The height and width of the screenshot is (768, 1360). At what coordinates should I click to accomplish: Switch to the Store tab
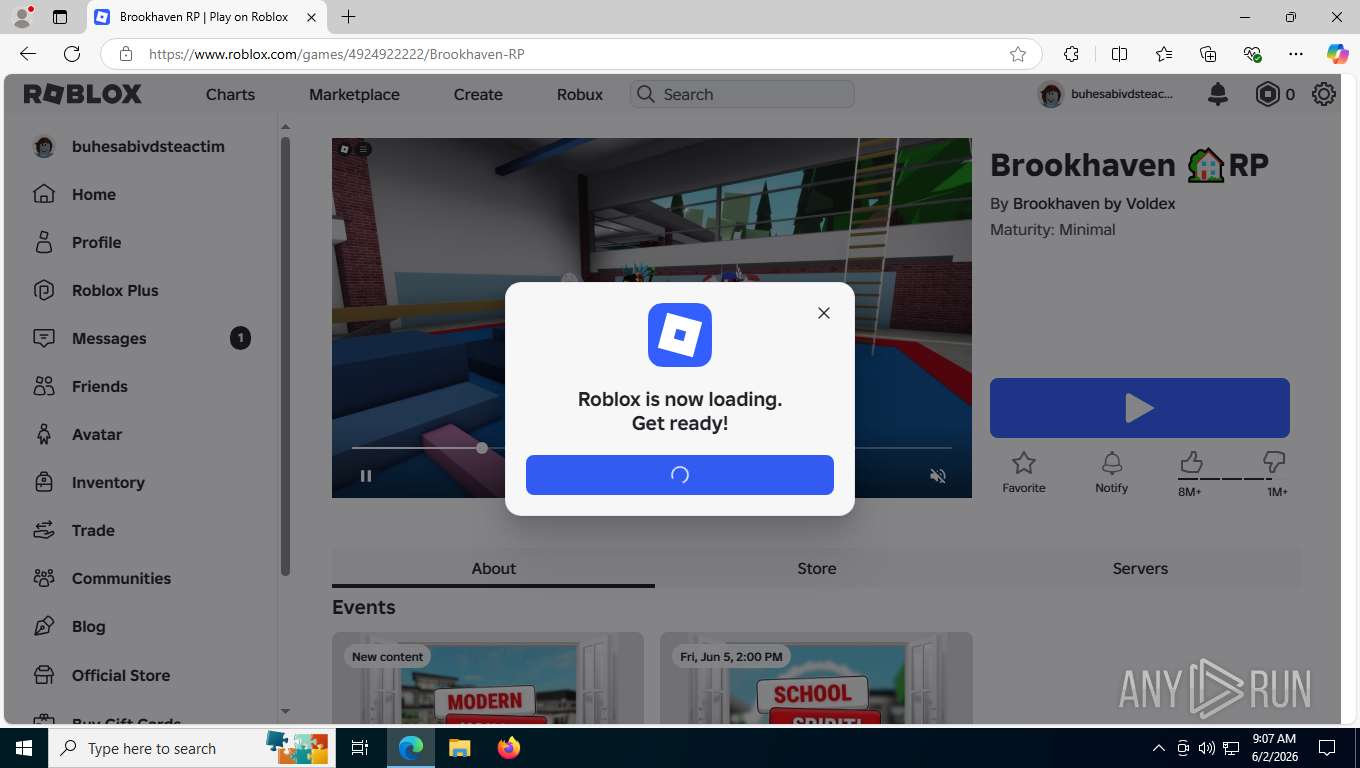[817, 568]
